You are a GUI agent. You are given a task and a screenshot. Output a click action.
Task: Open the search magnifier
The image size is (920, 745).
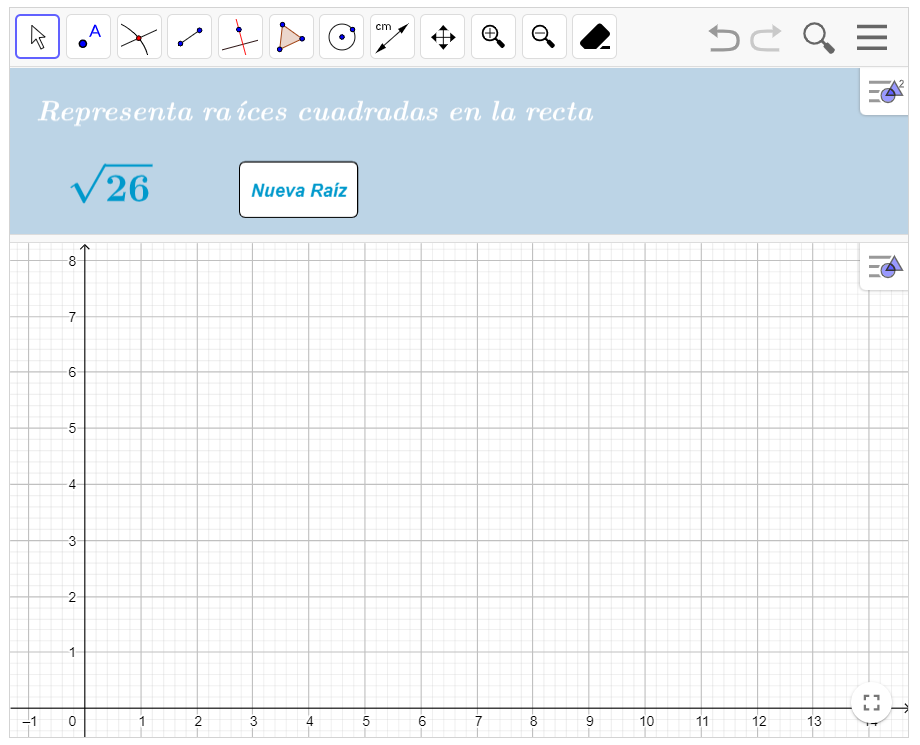819,38
